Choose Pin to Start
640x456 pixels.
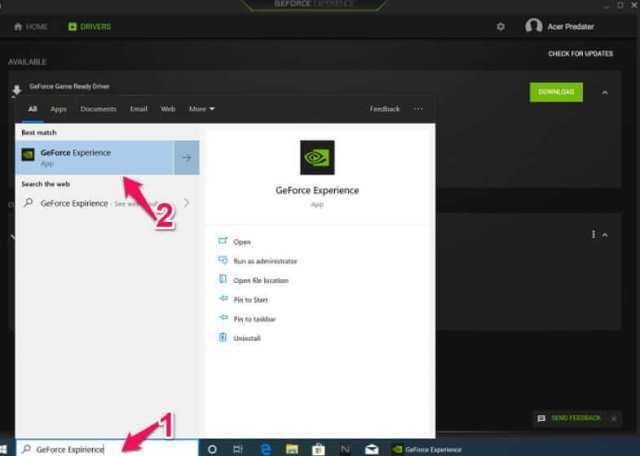pos(251,300)
